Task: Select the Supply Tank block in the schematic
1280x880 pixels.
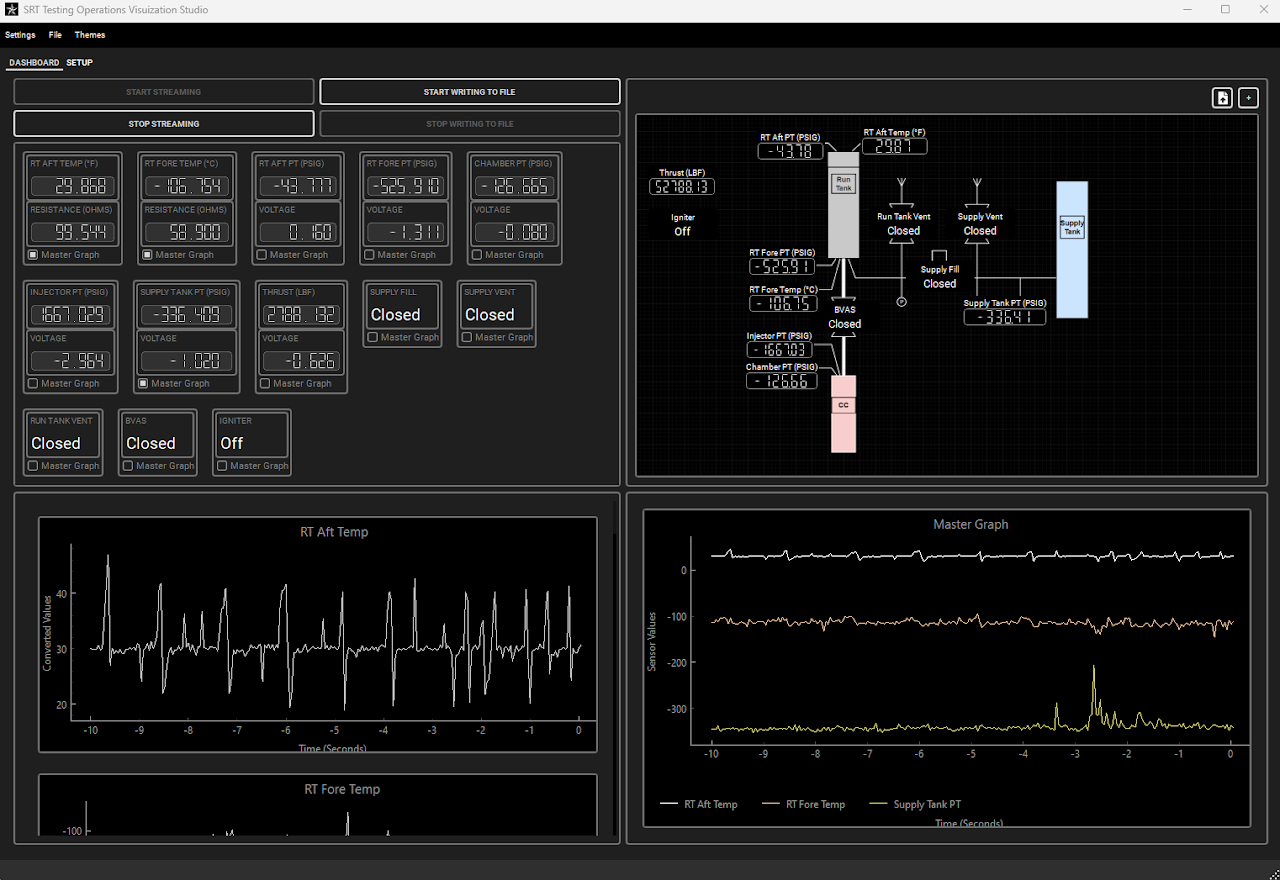Action: point(1072,250)
